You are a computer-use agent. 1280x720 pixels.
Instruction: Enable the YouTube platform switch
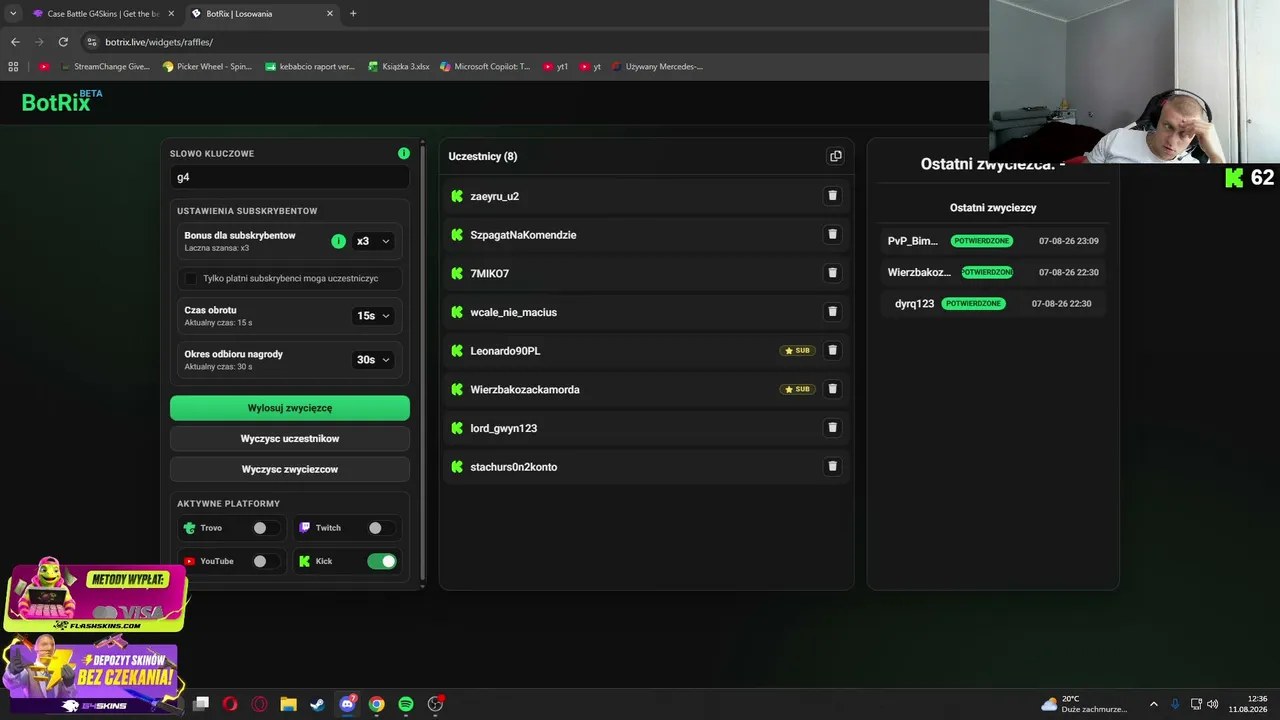coord(266,561)
